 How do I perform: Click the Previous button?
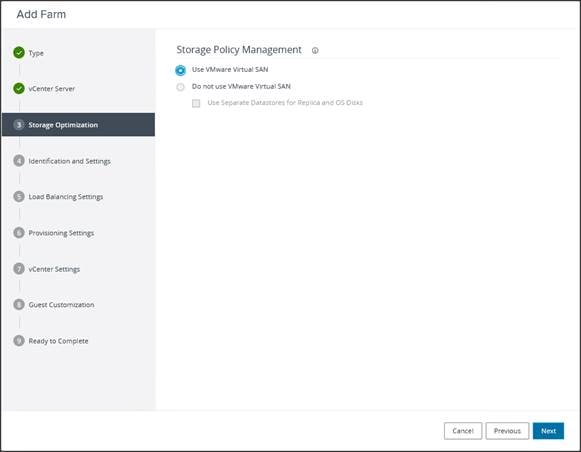(507, 431)
